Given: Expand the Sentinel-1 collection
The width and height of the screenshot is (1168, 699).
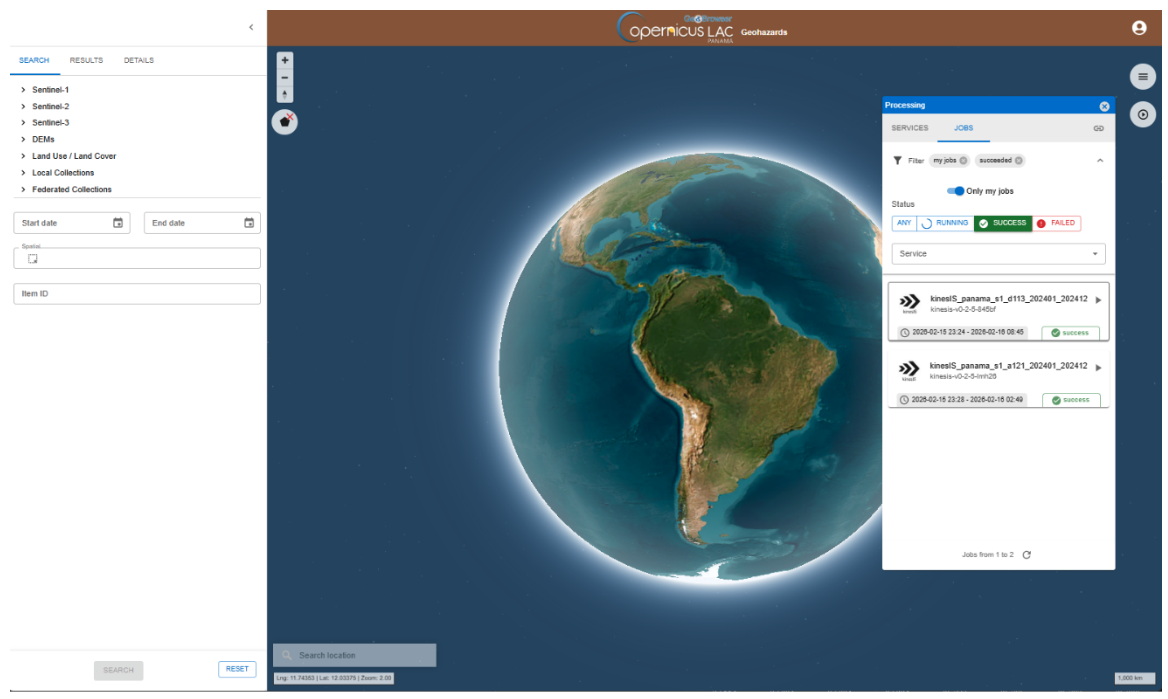Looking at the screenshot, I should point(22,90).
